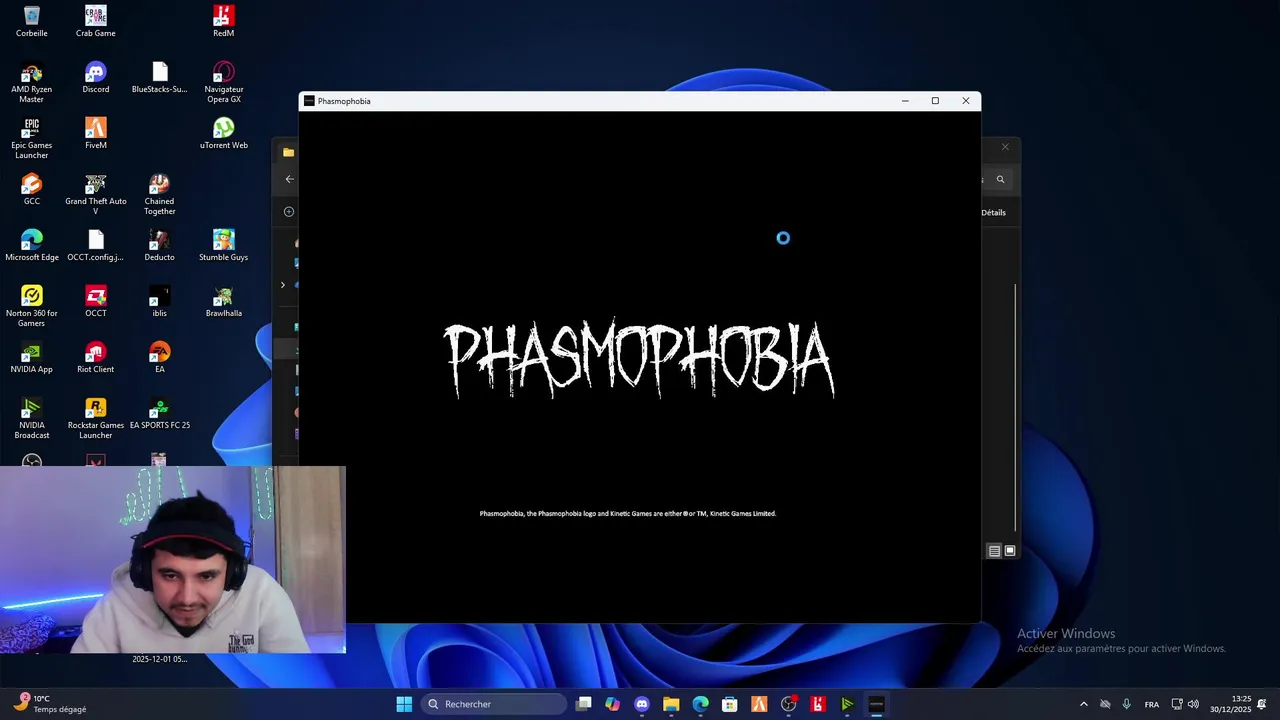Viewport: 1280px width, 720px height.
Task: Open the cloud sync status tray icon
Action: 1105,704
